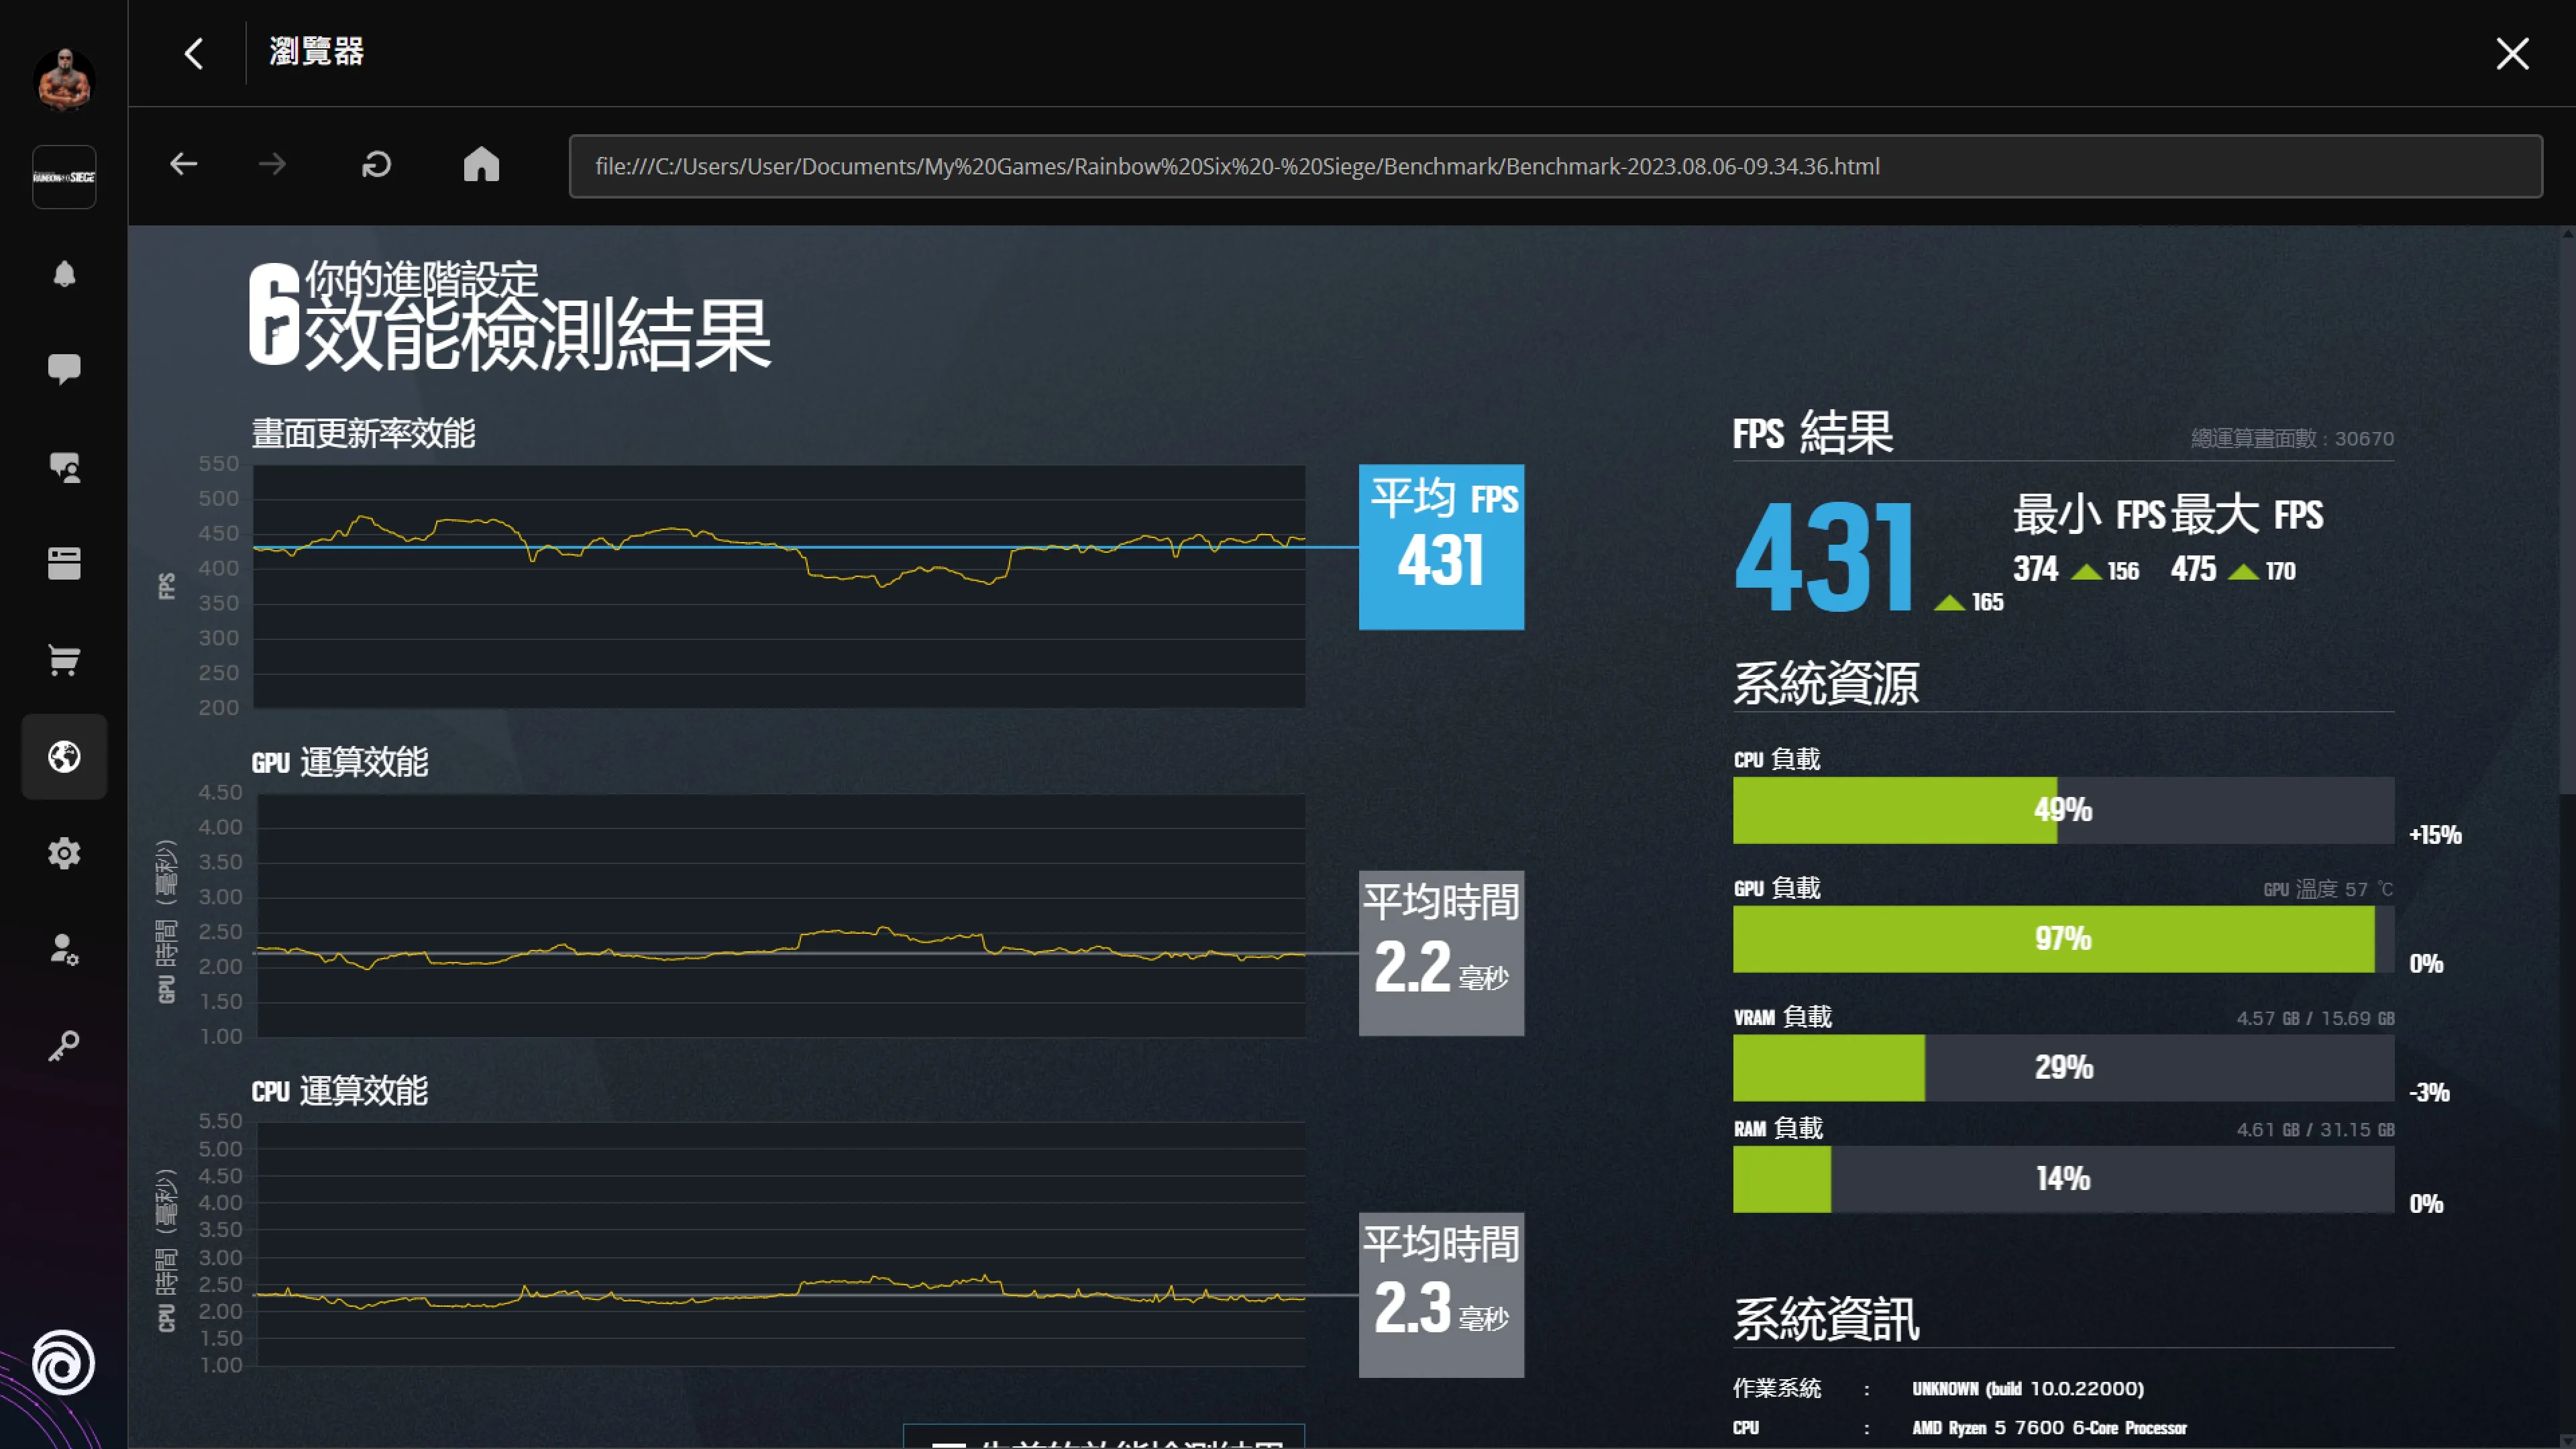Click the browser back arrow
The height and width of the screenshot is (1449, 2576).
pyautogui.click(x=184, y=164)
